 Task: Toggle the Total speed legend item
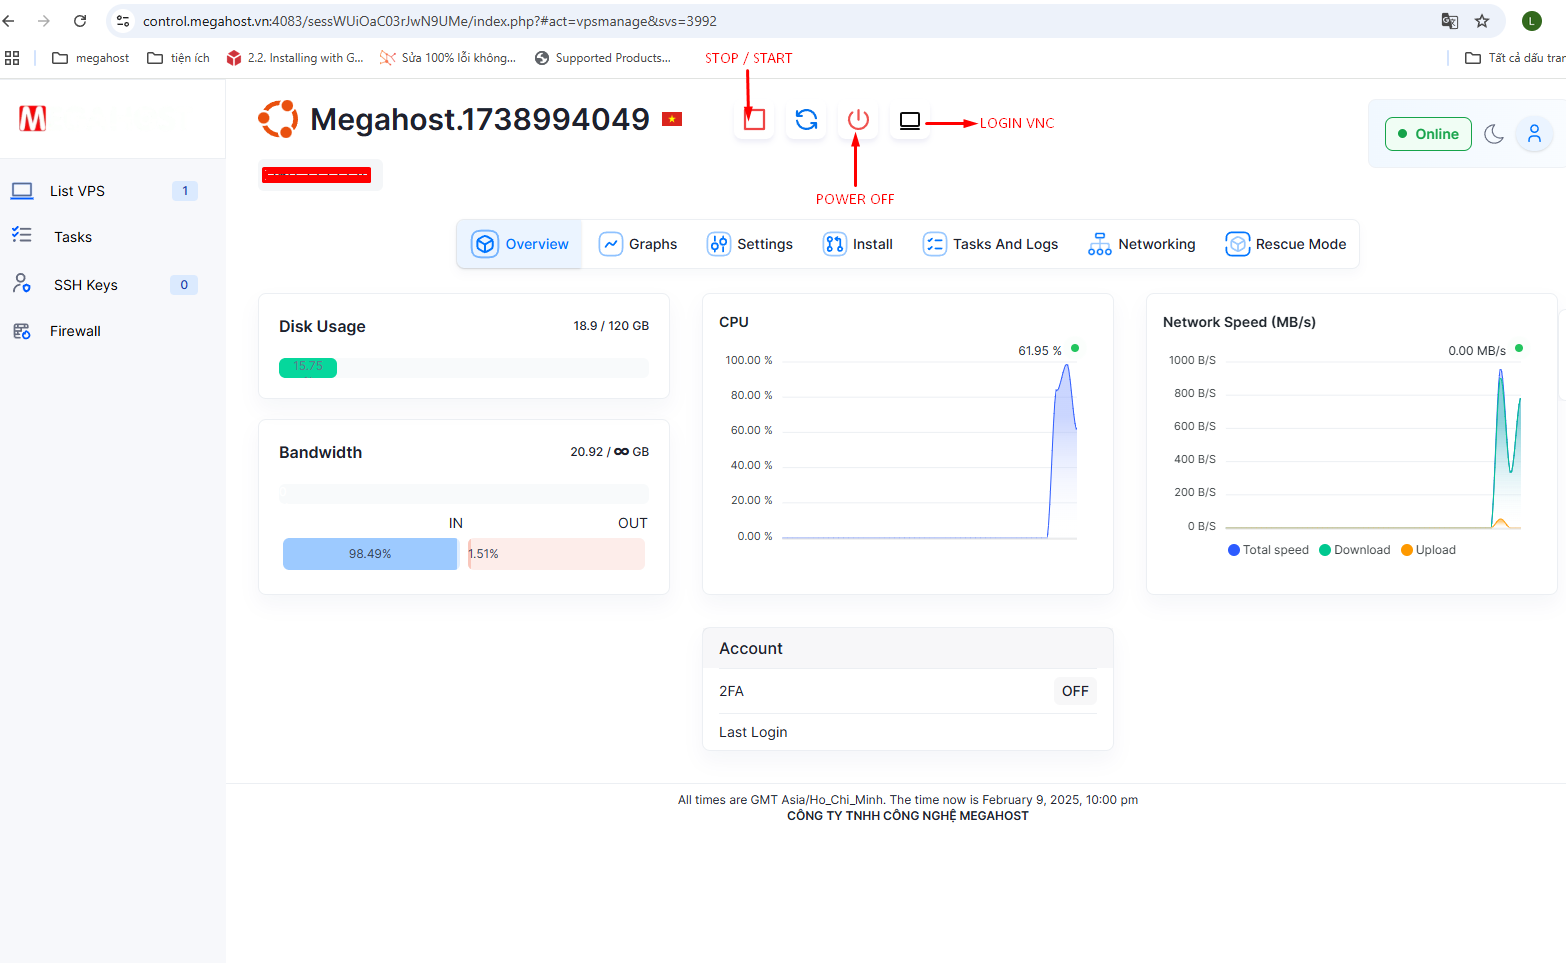click(1268, 550)
